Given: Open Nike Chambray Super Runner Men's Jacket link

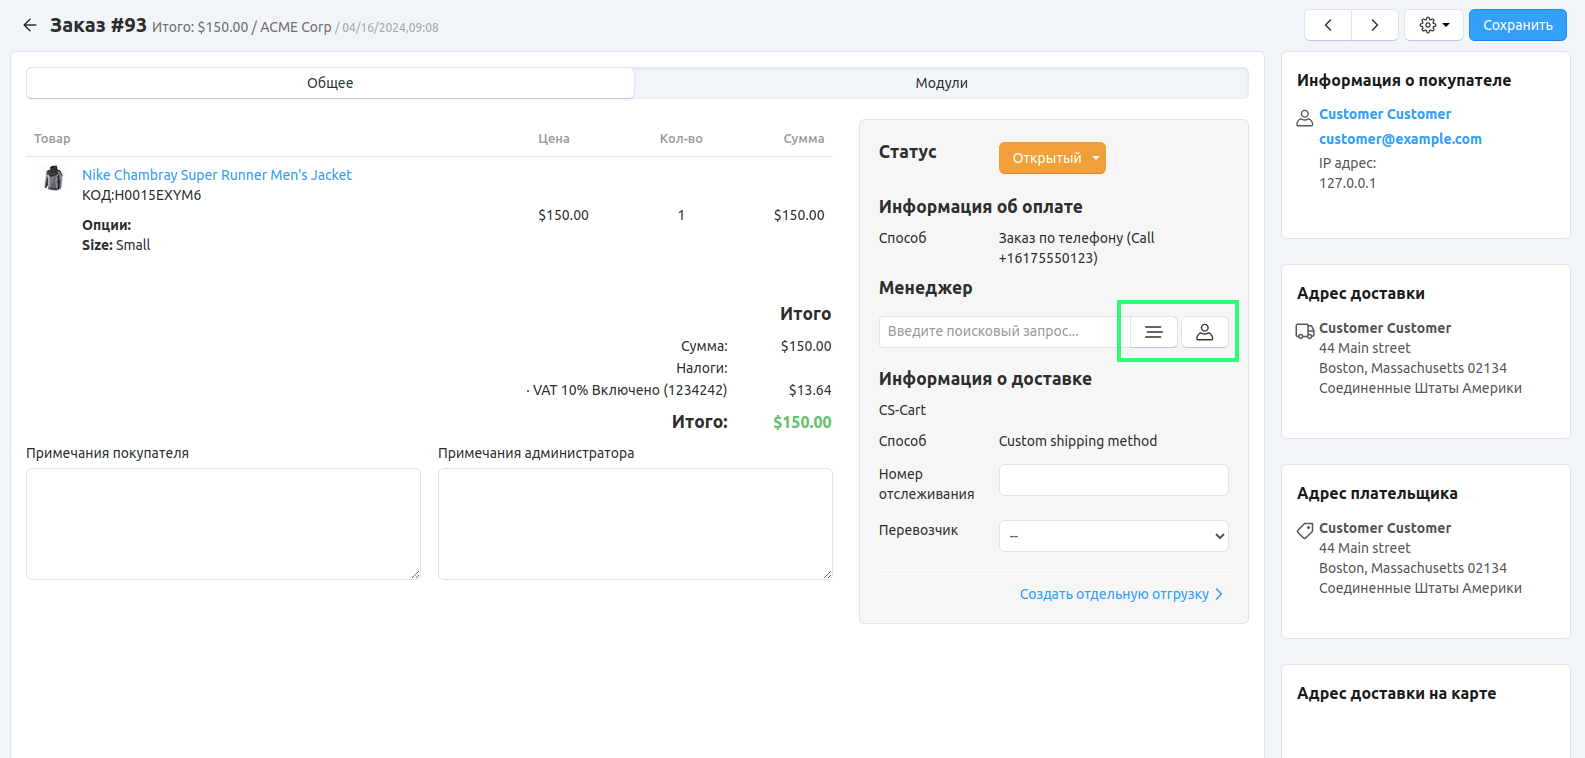Looking at the screenshot, I should tap(217, 175).
